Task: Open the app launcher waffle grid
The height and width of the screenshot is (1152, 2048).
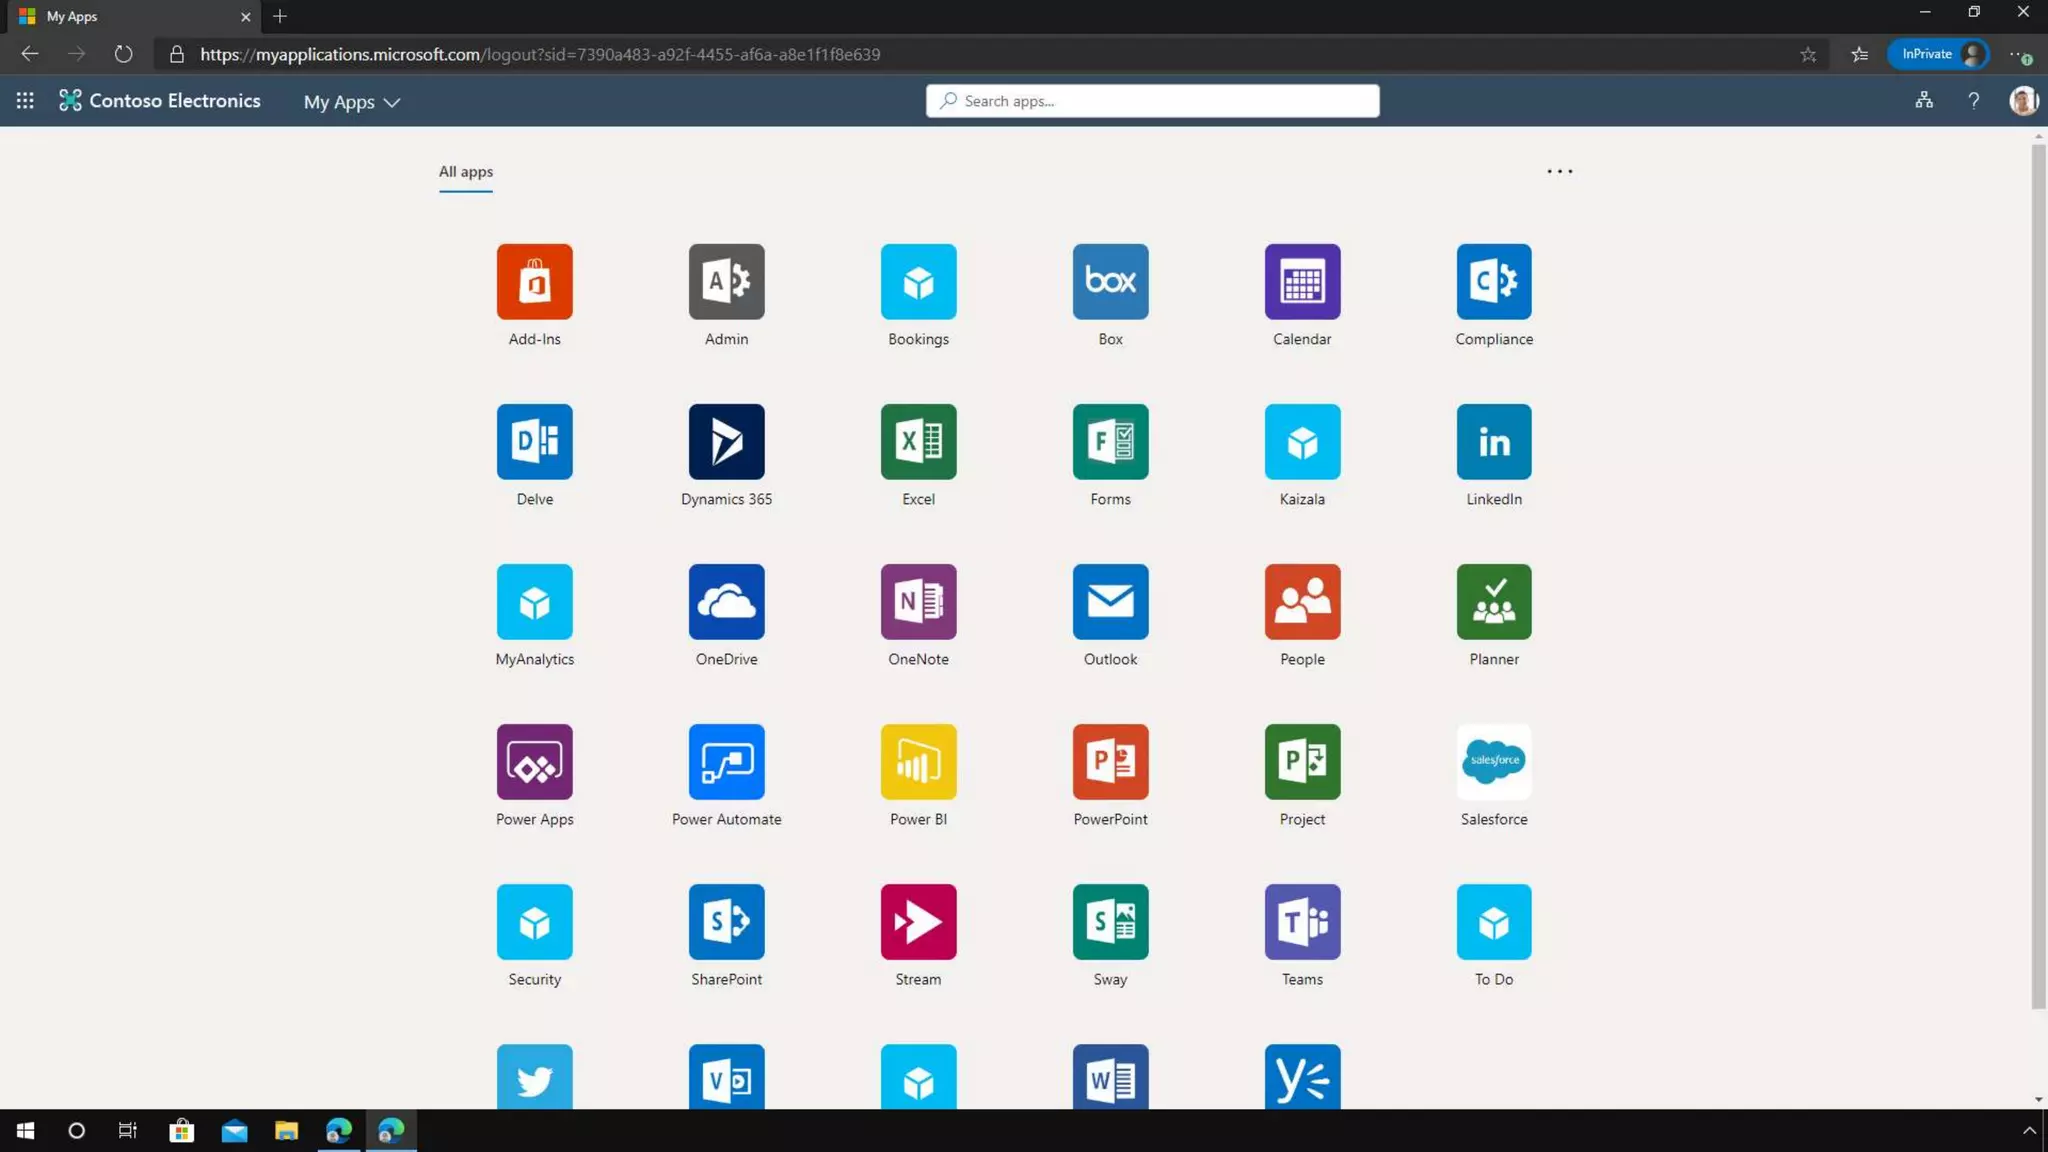Action: pos(25,101)
